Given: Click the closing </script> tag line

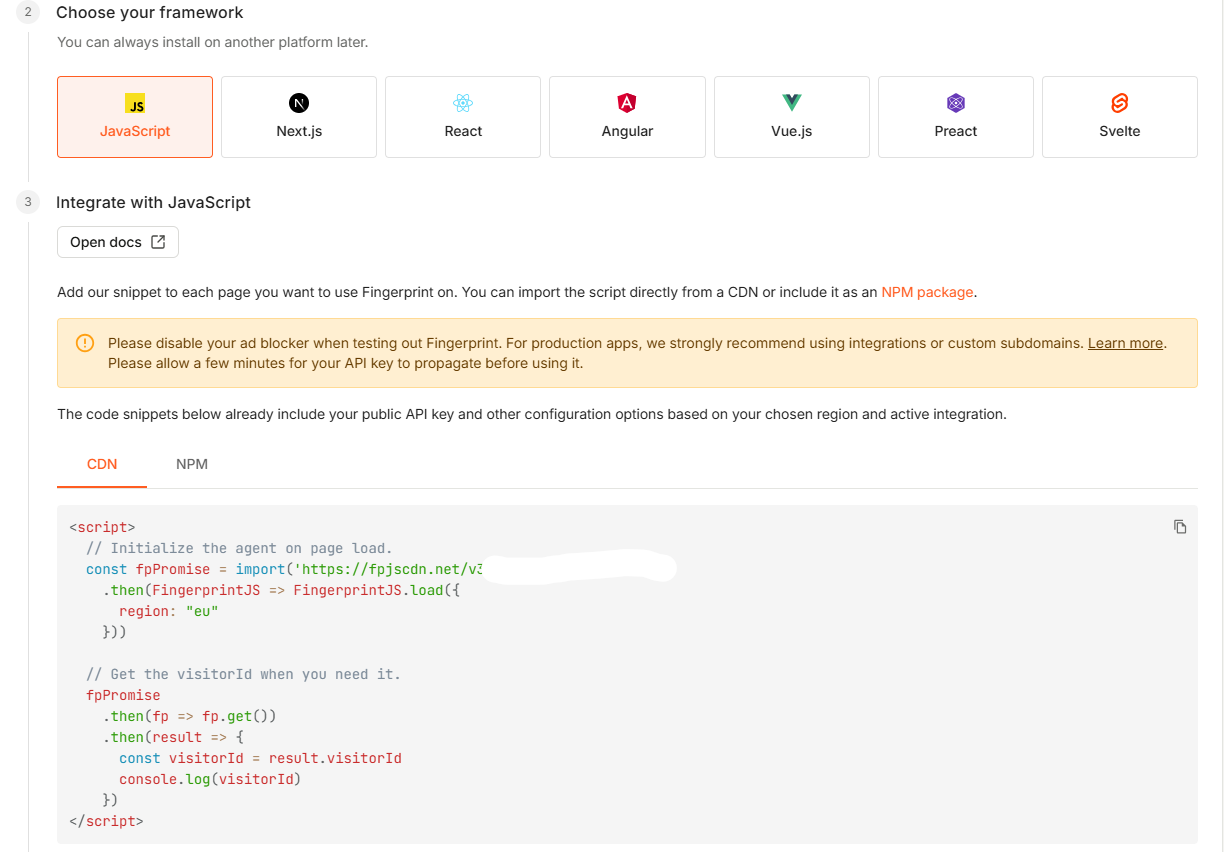Looking at the screenshot, I should 106,821.
